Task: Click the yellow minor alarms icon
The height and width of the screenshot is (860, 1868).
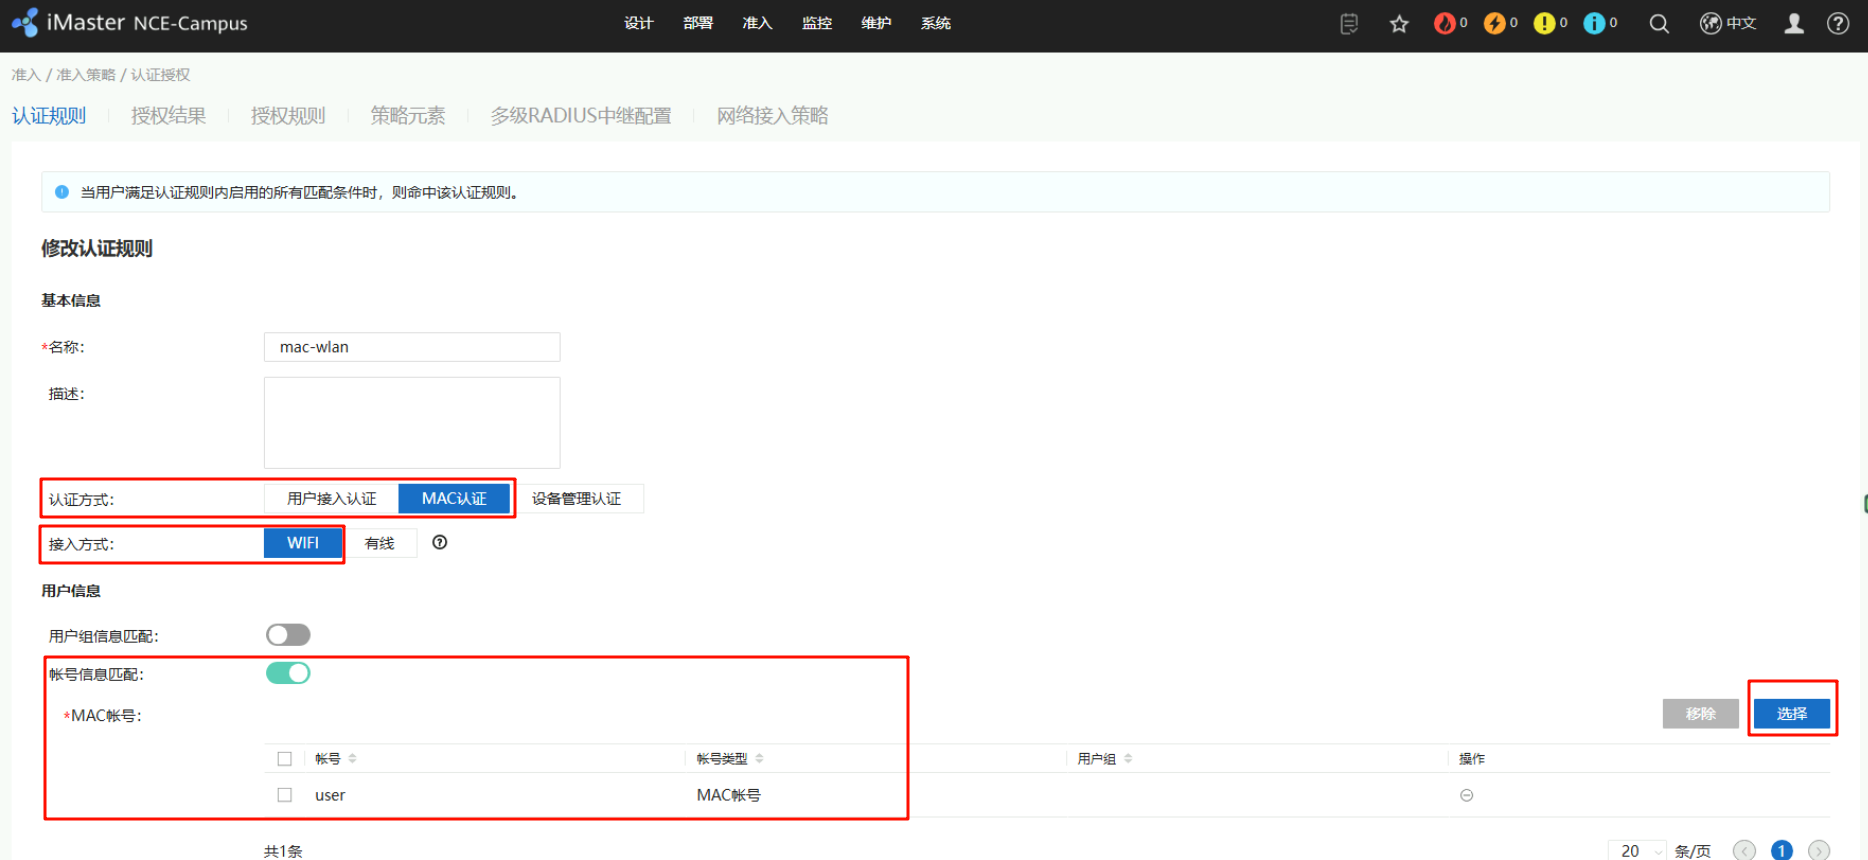Action: coord(1544,23)
